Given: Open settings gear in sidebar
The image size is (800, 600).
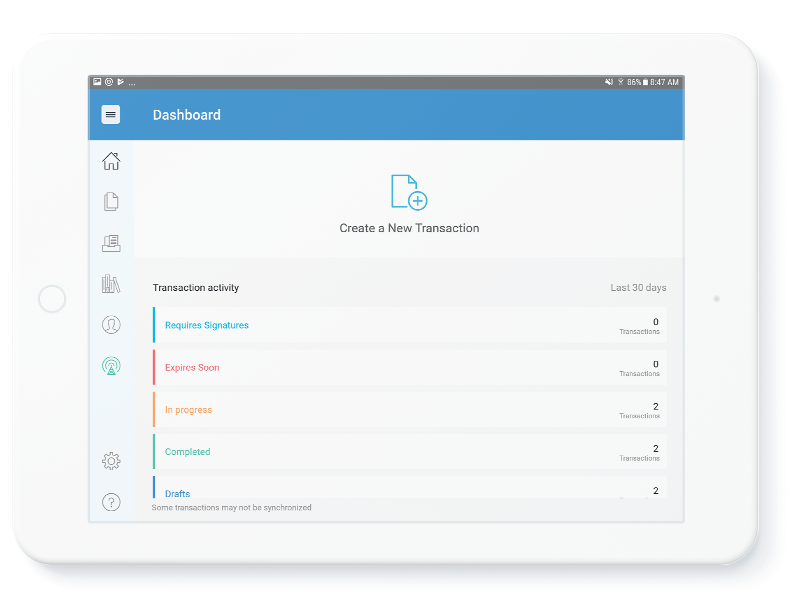Looking at the screenshot, I should (x=111, y=461).
